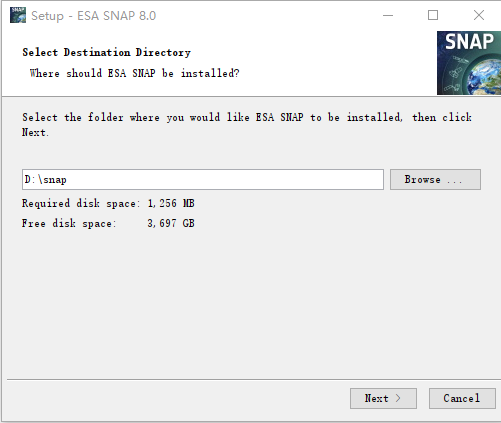Image resolution: width=501 pixels, height=423 pixels.
Task: Maximize the ESA SNAP Setup window
Action: pyautogui.click(x=433, y=15)
